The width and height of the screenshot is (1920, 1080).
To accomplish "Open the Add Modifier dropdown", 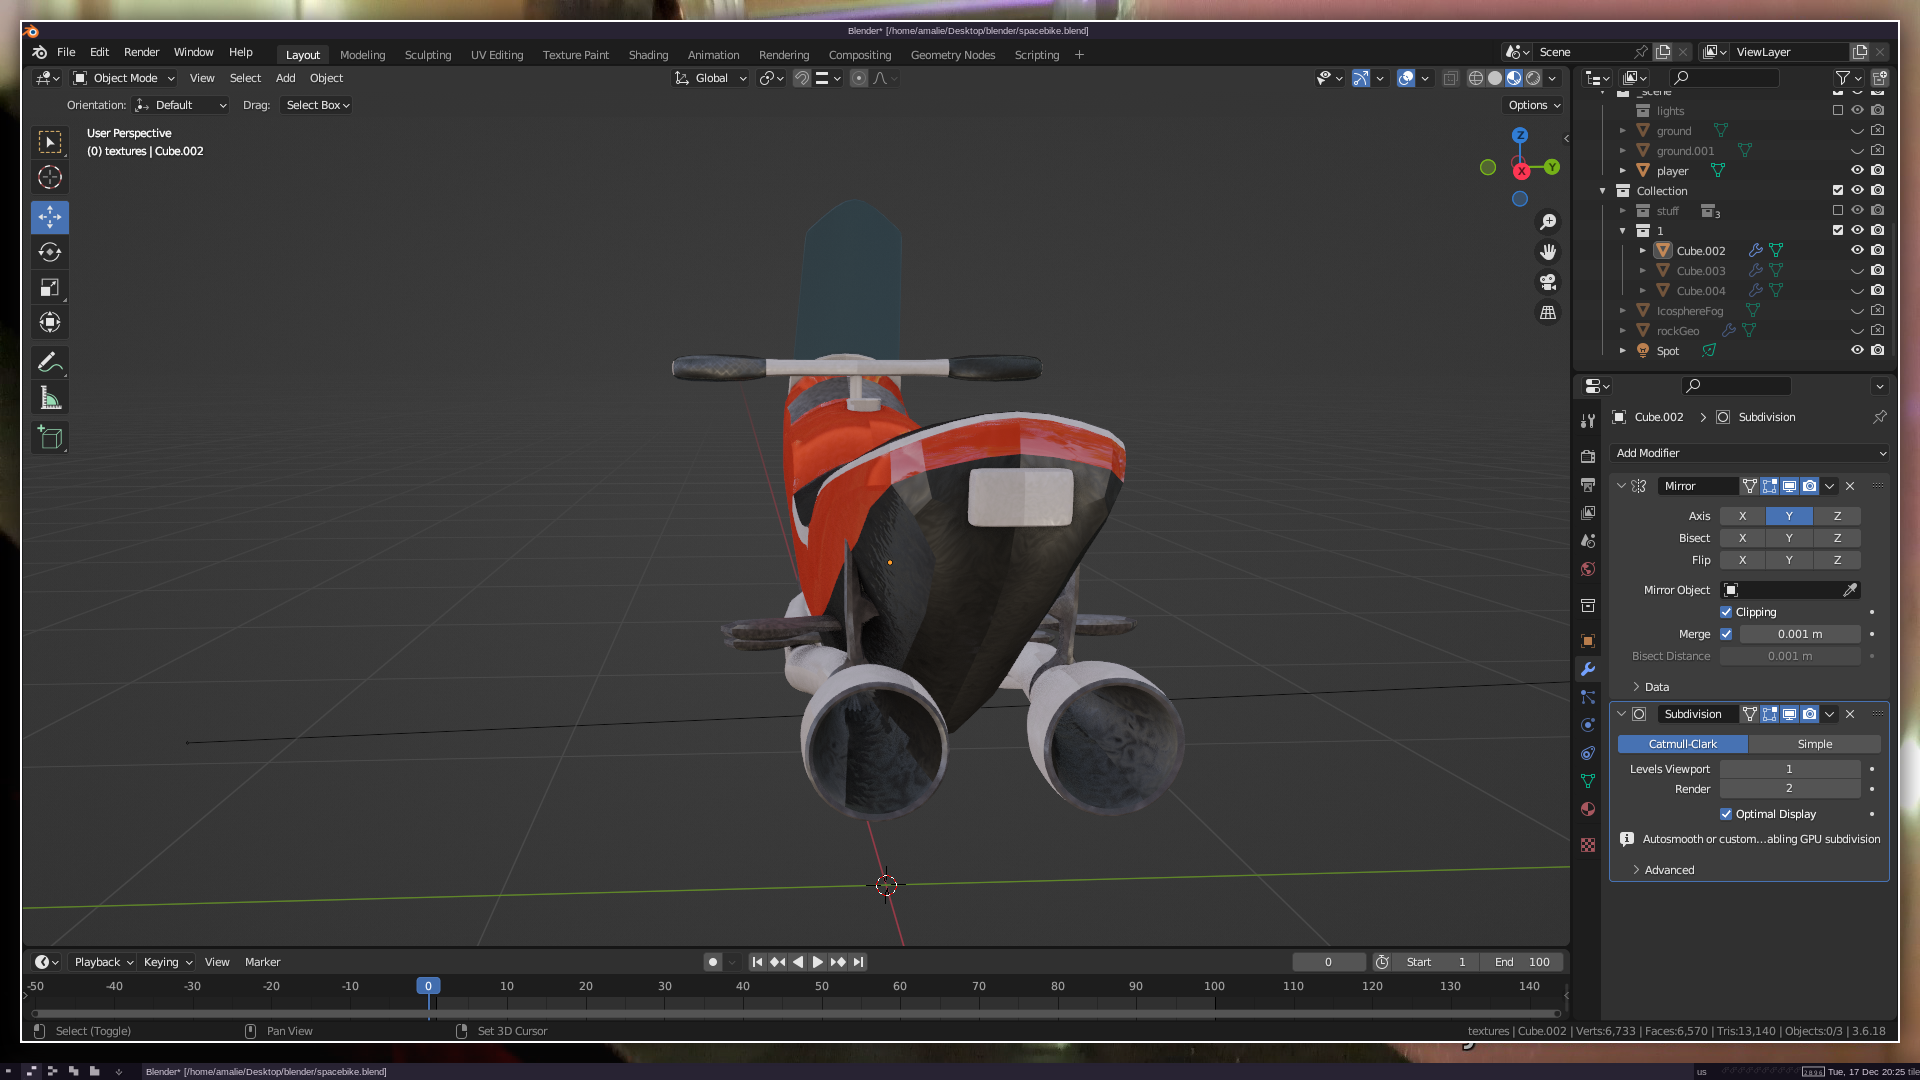I will [x=1750, y=453].
